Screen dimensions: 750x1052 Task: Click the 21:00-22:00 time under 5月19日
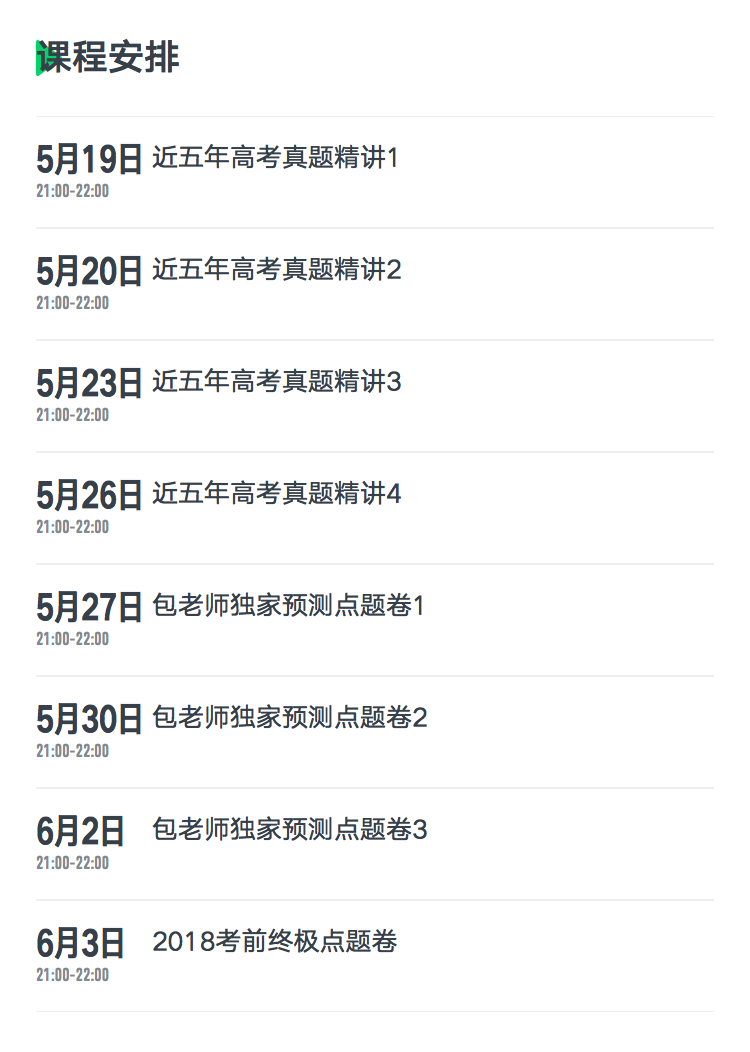coord(72,191)
